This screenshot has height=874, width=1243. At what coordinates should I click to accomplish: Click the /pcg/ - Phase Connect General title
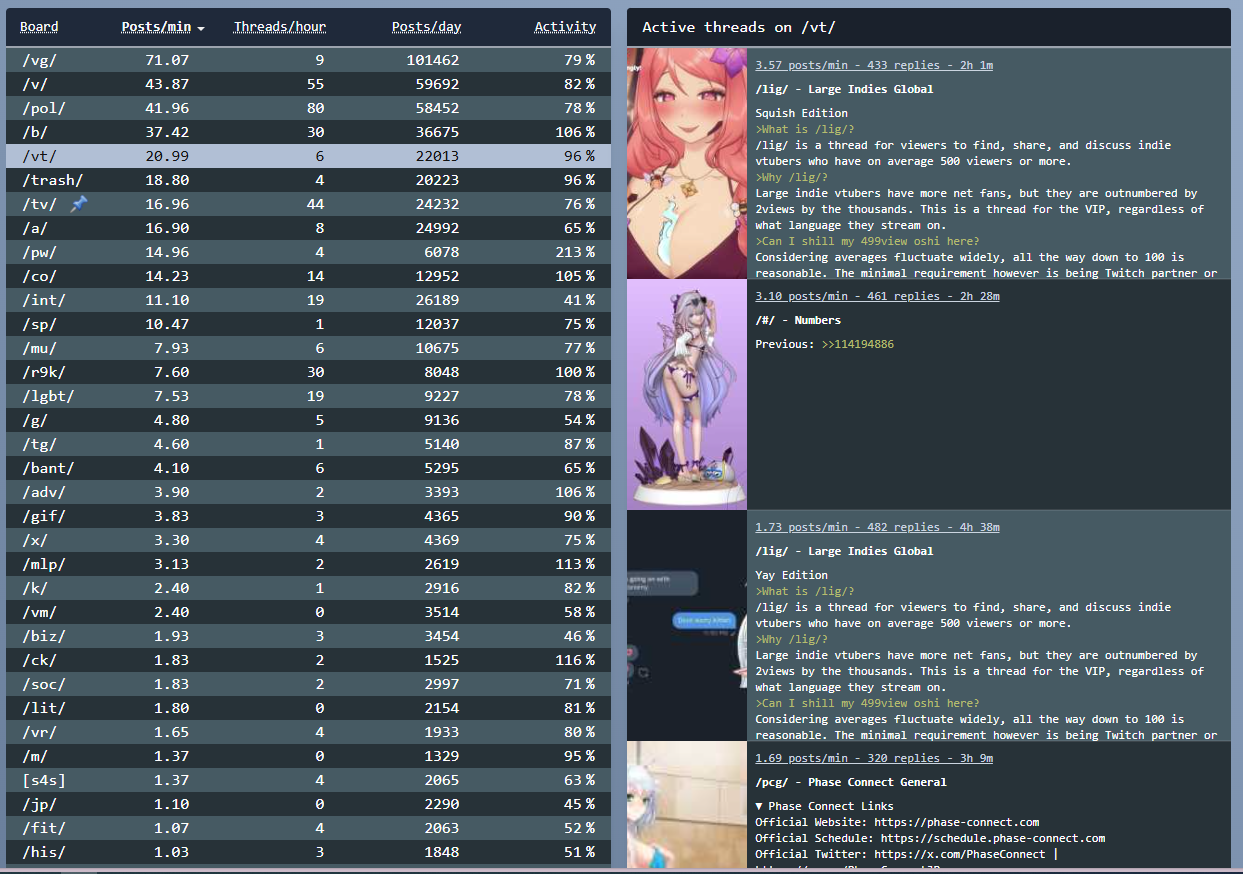click(x=851, y=782)
